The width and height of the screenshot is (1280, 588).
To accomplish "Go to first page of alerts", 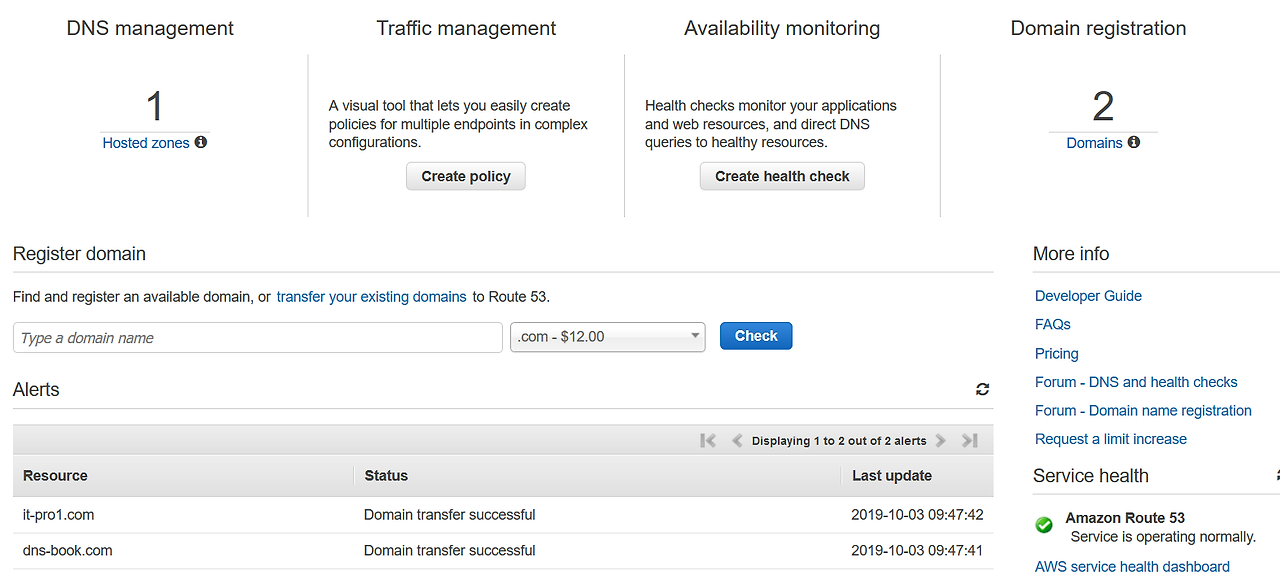I will [708, 440].
